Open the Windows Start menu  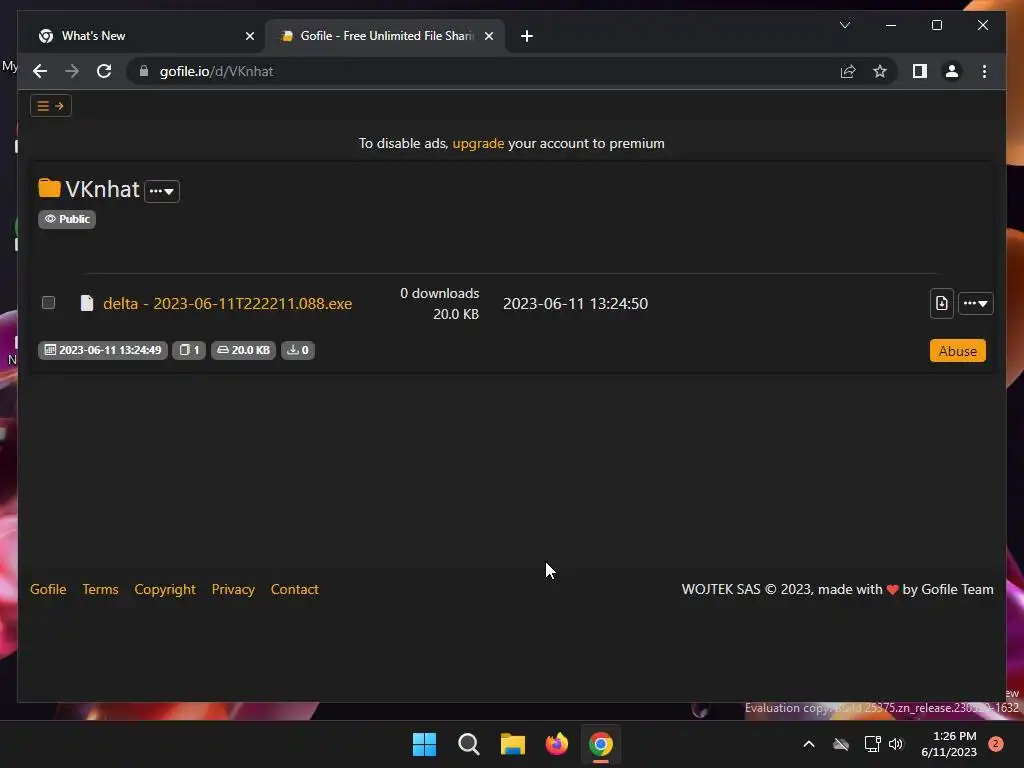(424, 744)
